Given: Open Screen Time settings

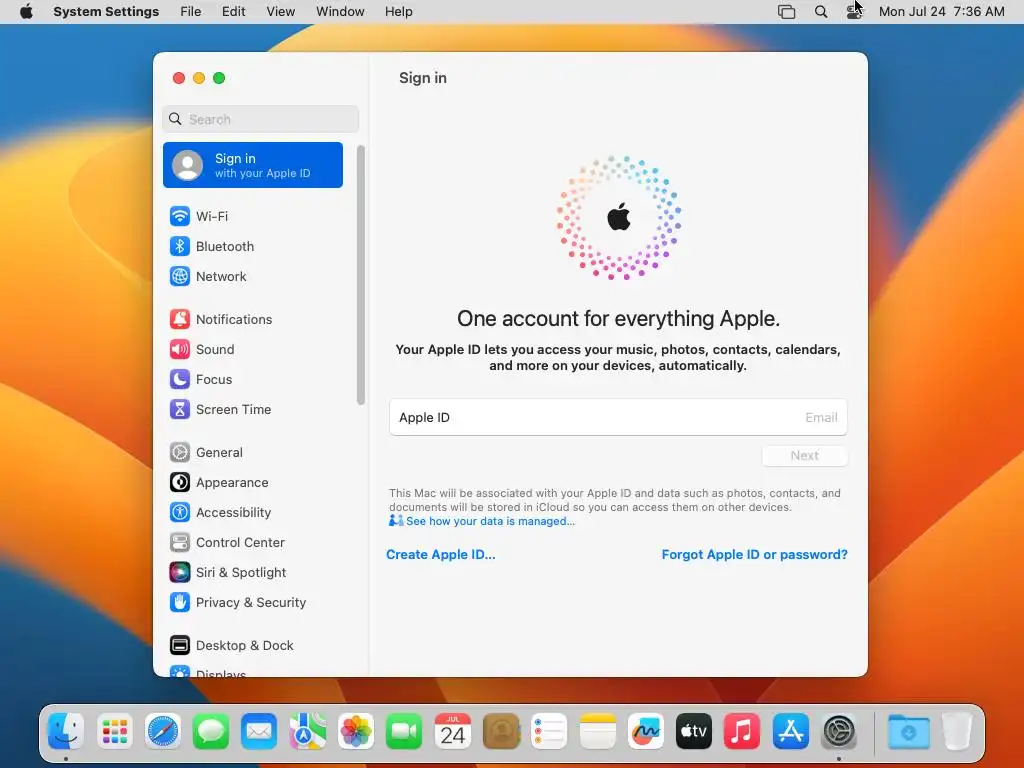Looking at the screenshot, I should click(x=252, y=409).
